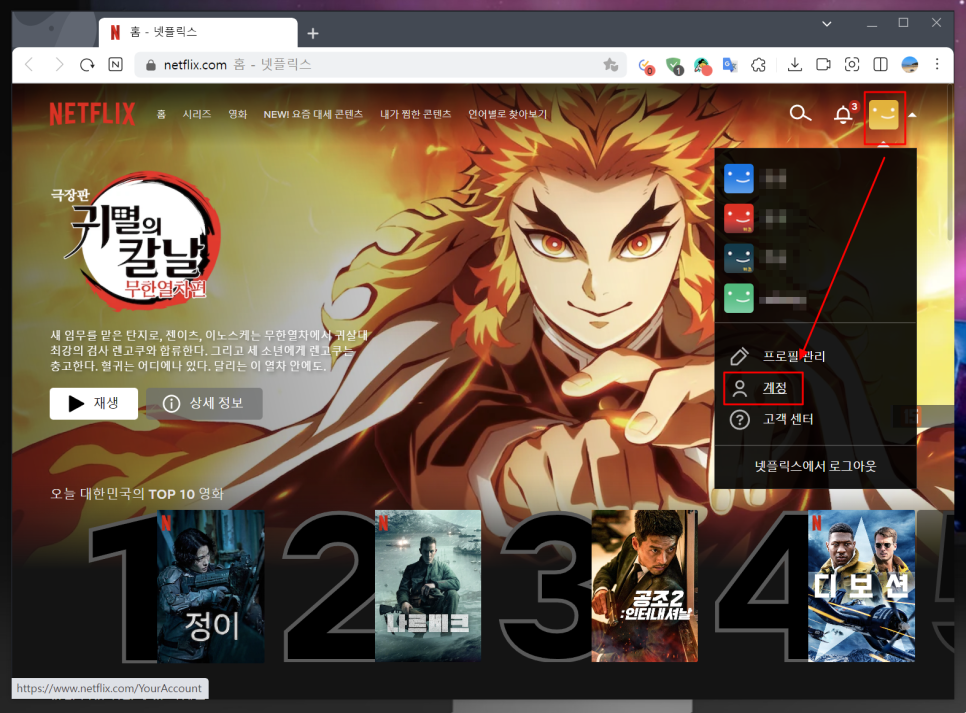Open the browser downloads icon
966x713 pixels.
[x=795, y=64]
